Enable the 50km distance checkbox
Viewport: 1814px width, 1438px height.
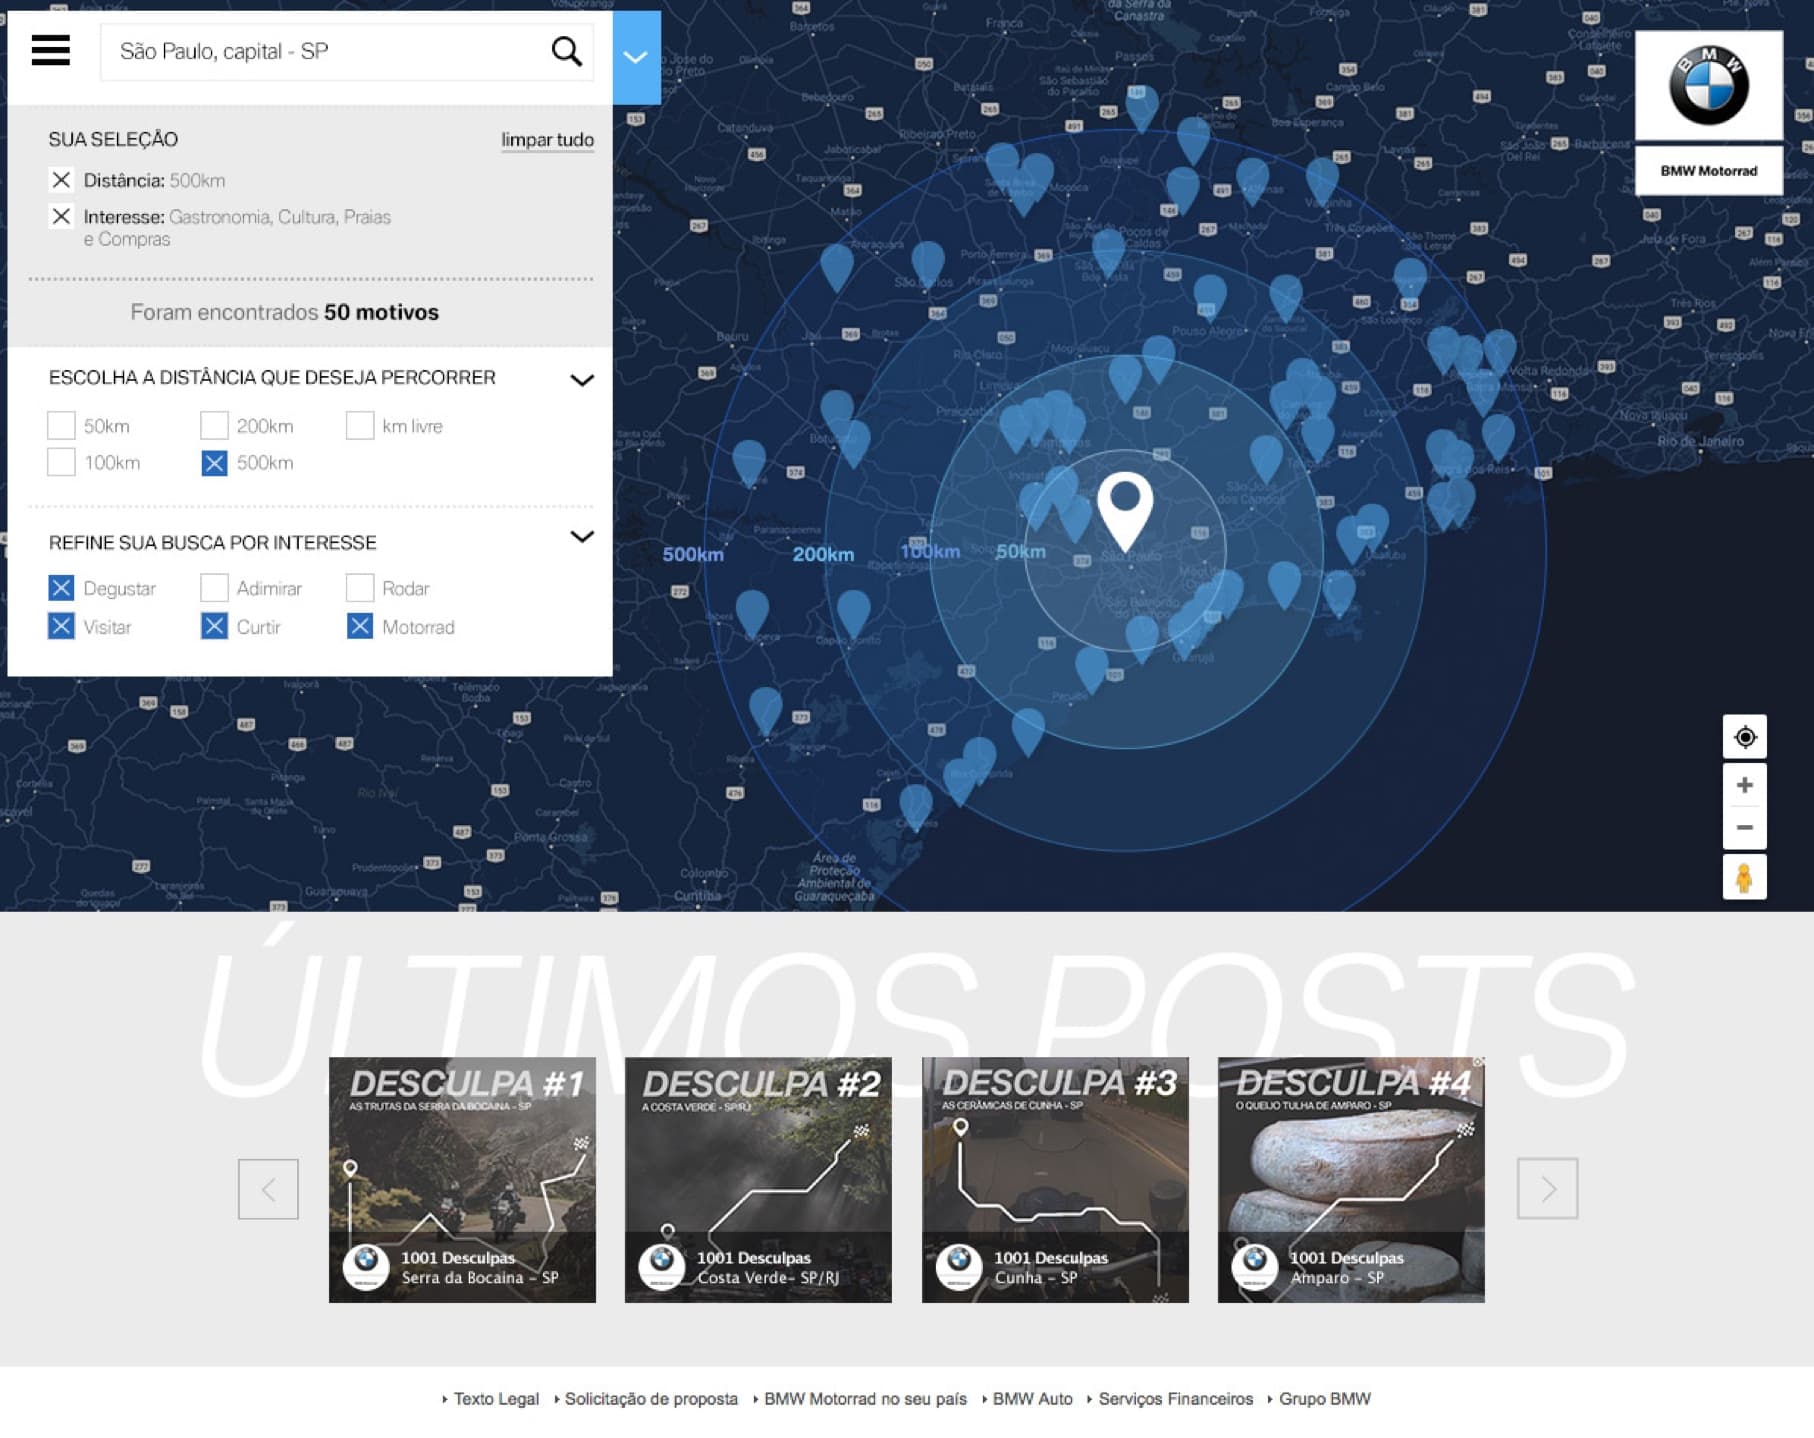tap(61, 426)
